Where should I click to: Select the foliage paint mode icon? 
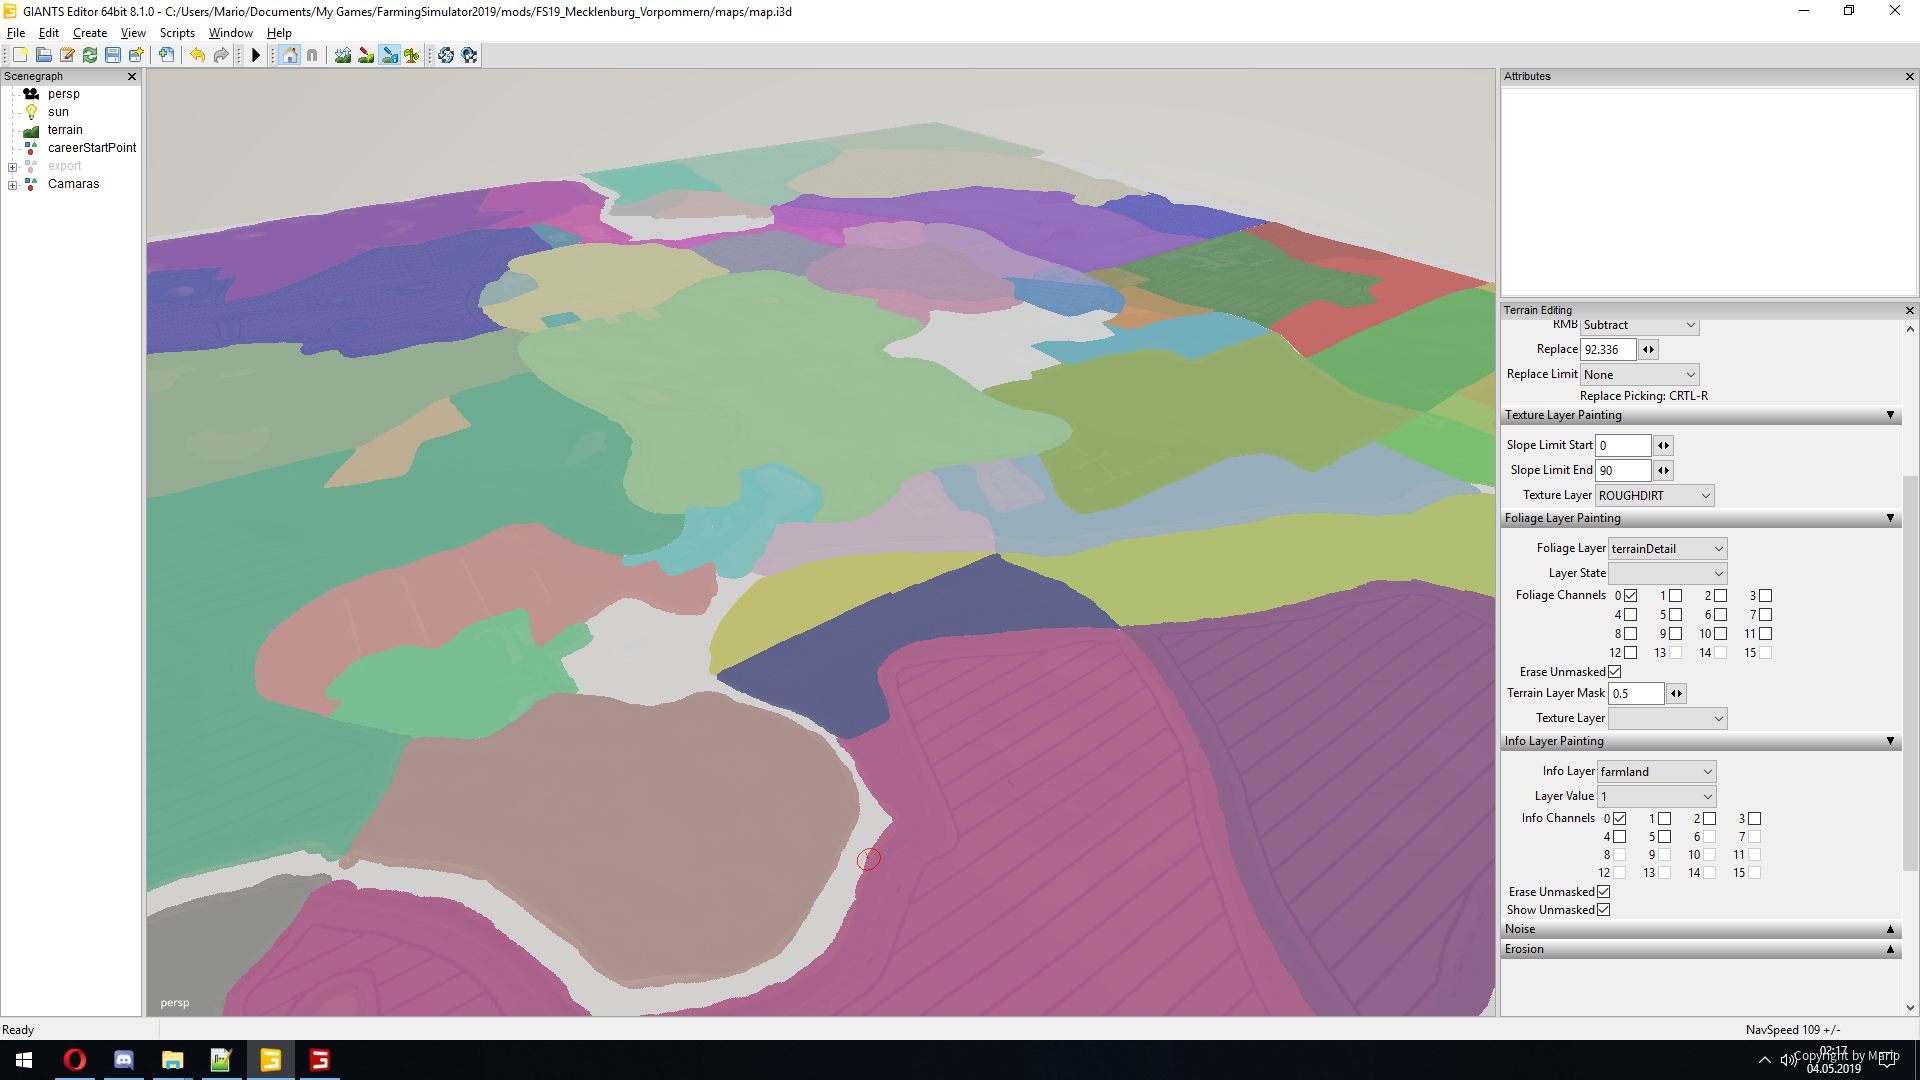[412, 55]
